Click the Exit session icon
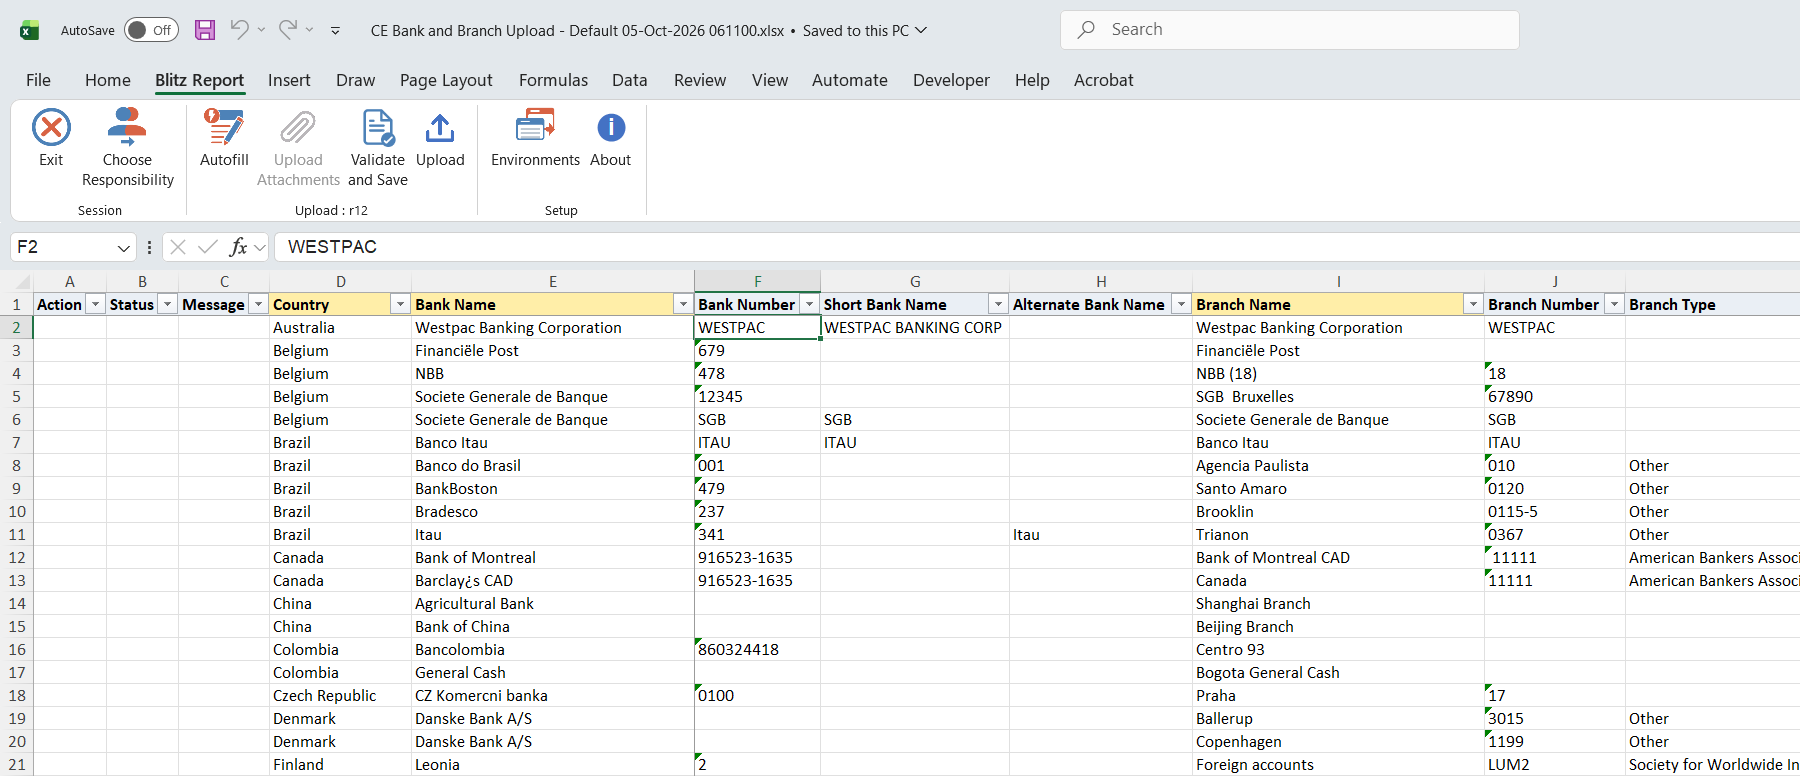The image size is (1800, 776). click(x=51, y=128)
